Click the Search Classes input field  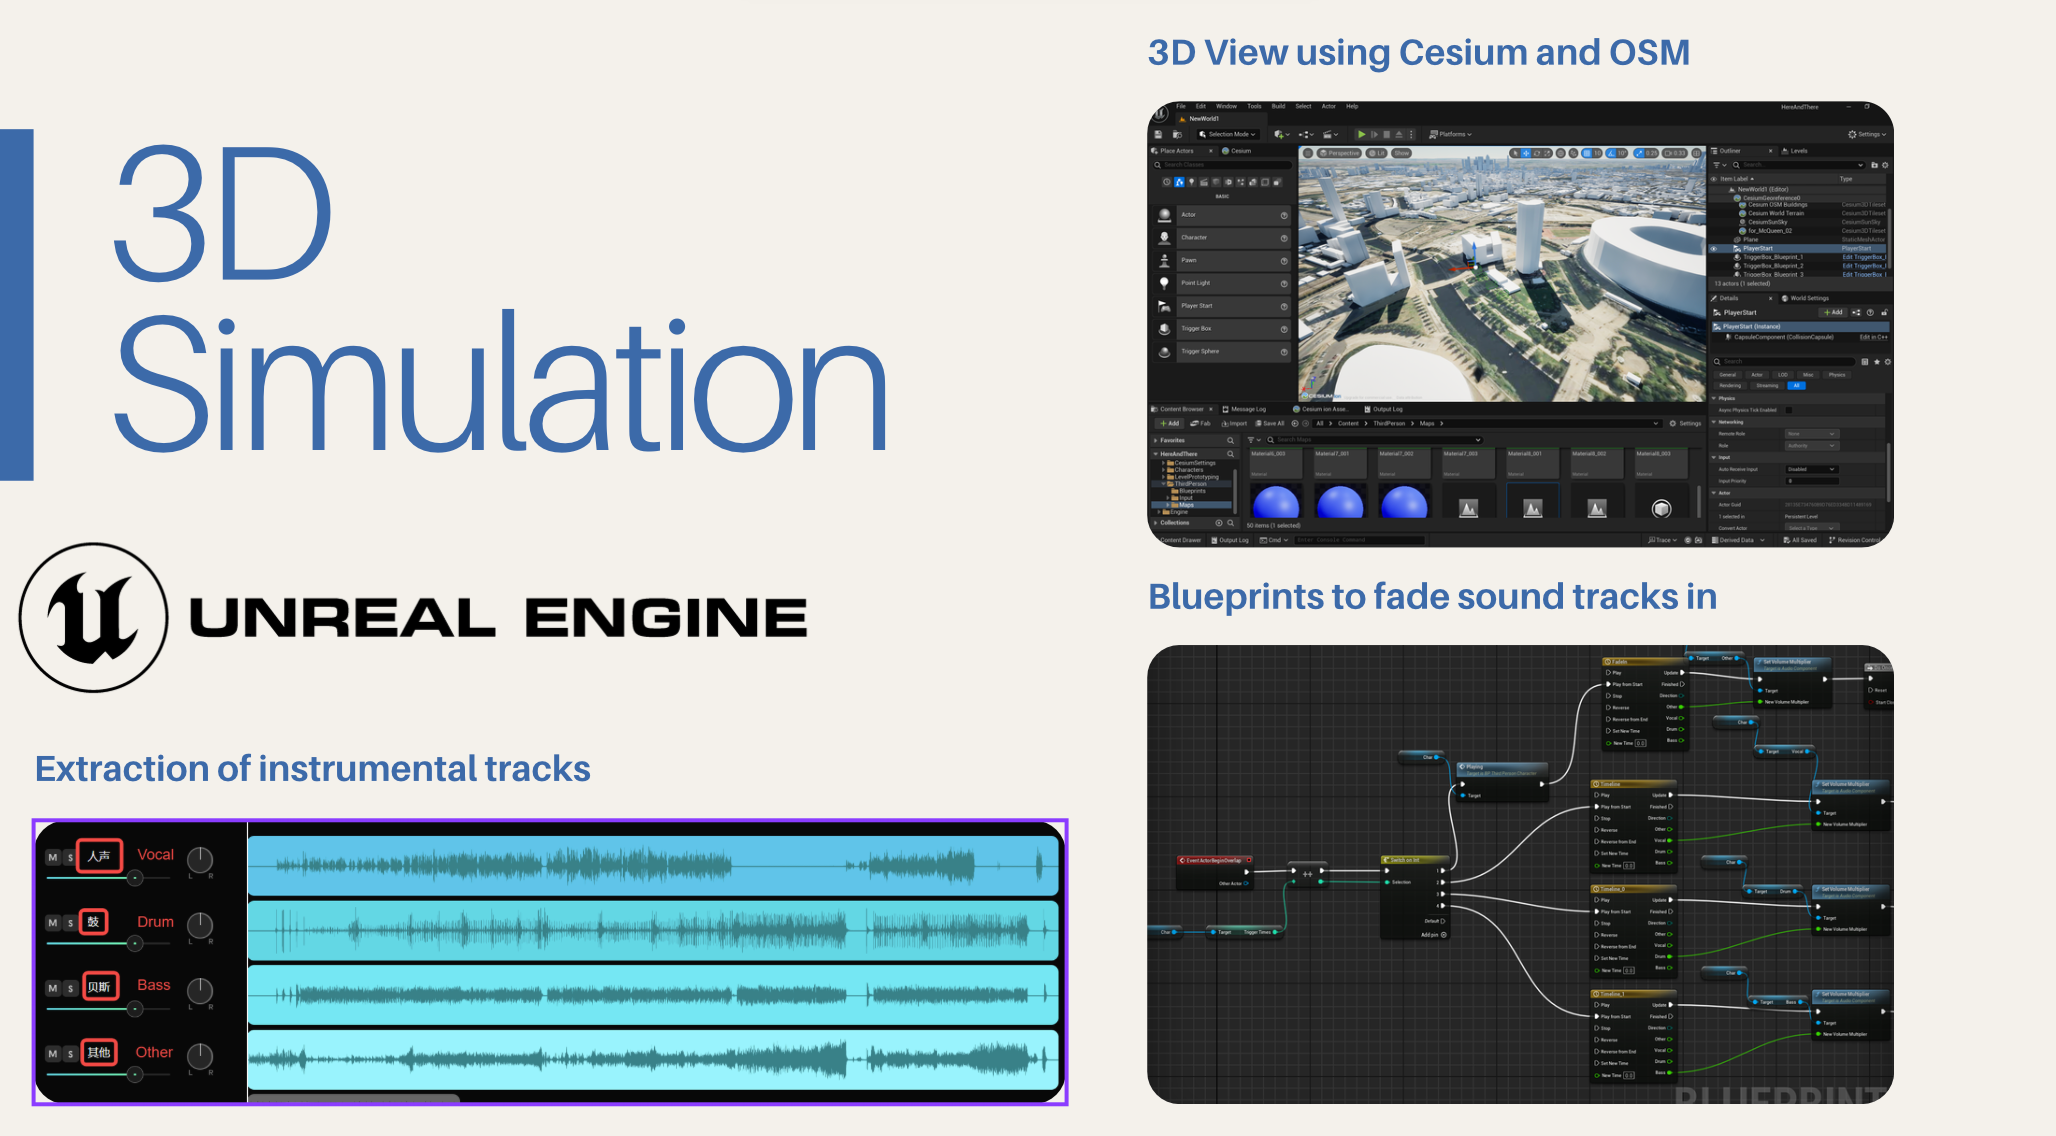pyautogui.click(x=1222, y=165)
